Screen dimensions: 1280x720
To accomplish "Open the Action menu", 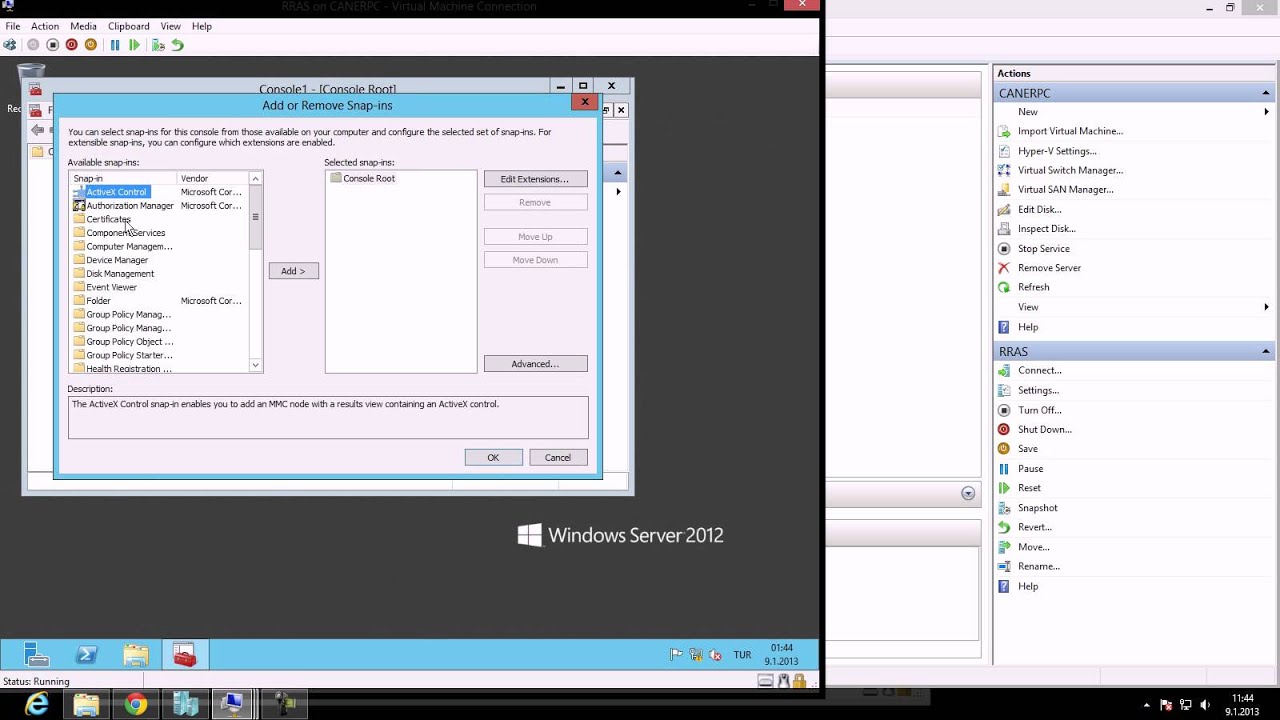I will point(45,26).
